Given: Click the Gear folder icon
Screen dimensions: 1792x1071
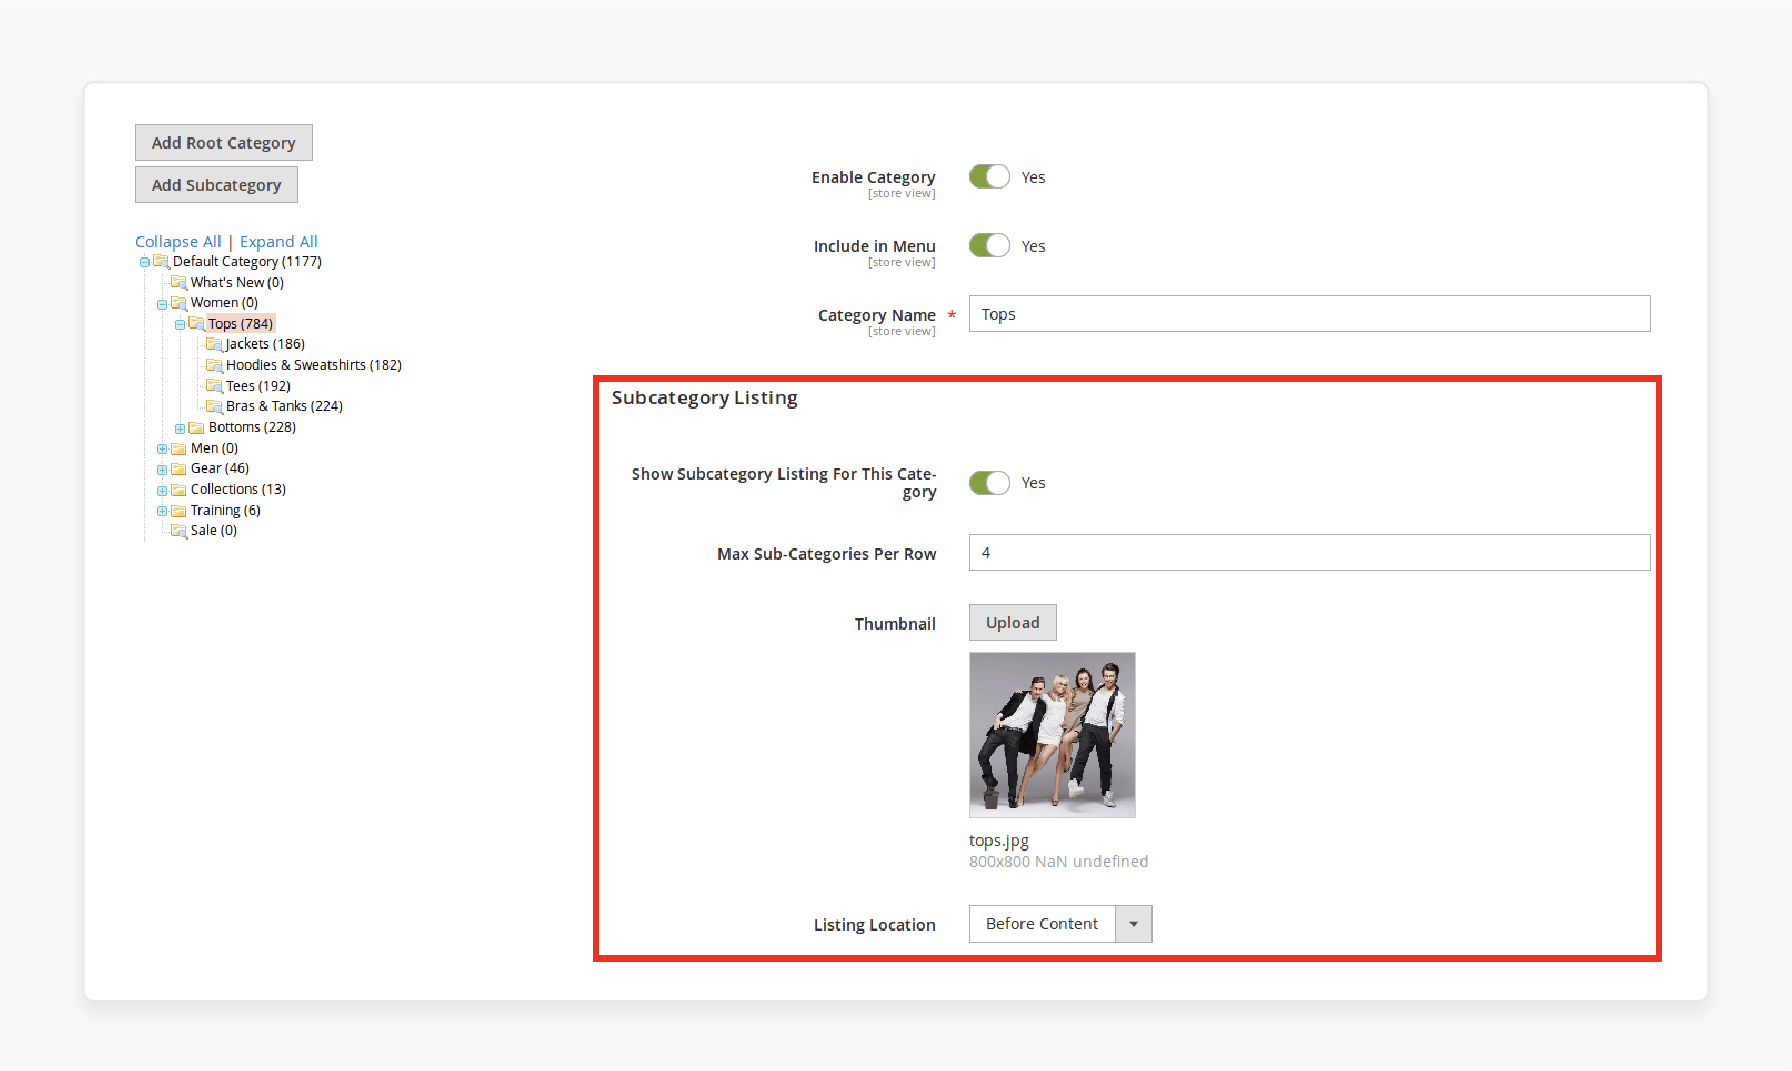Looking at the screenshot, I should pos(179,469).
